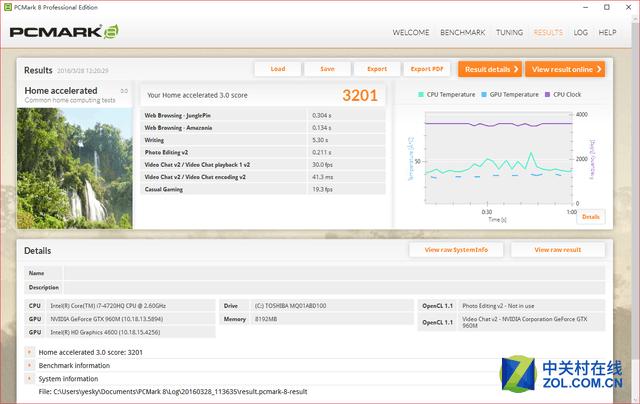640x404 pixels.
Task: Toggle CPU Clock legend swatch
Action: point(547,95)
